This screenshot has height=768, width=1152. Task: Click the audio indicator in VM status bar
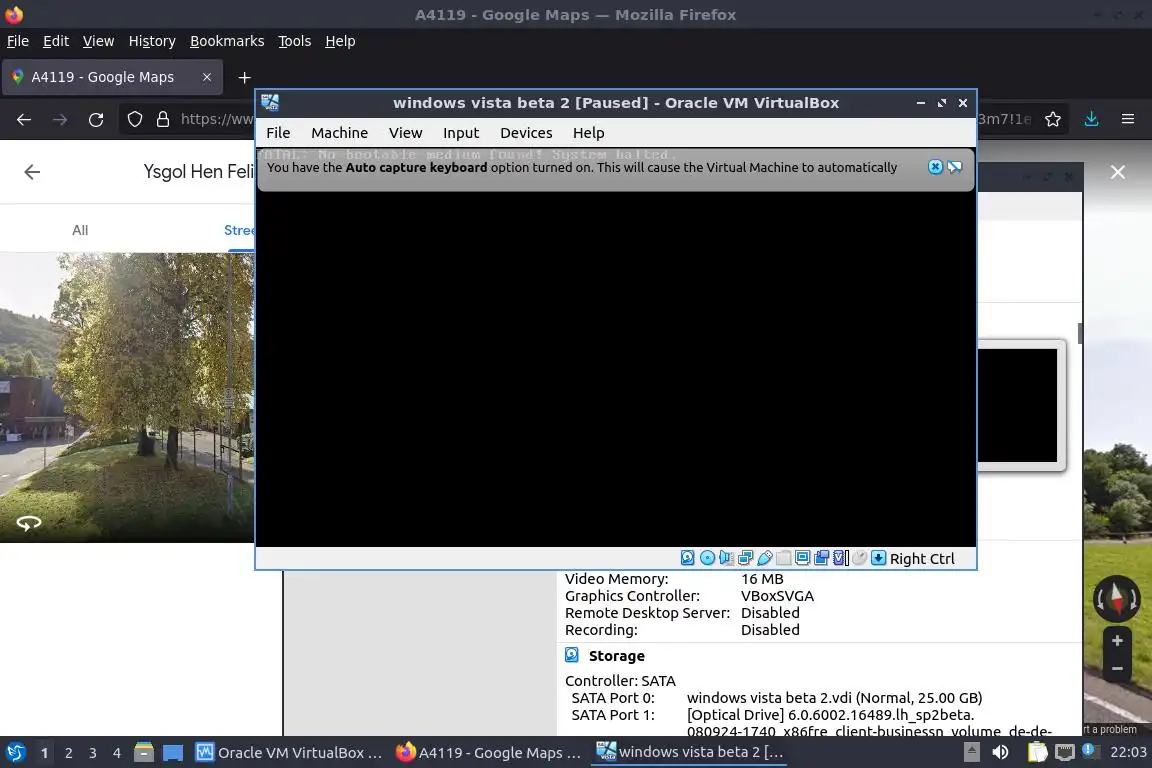click(x=726, y=558)
